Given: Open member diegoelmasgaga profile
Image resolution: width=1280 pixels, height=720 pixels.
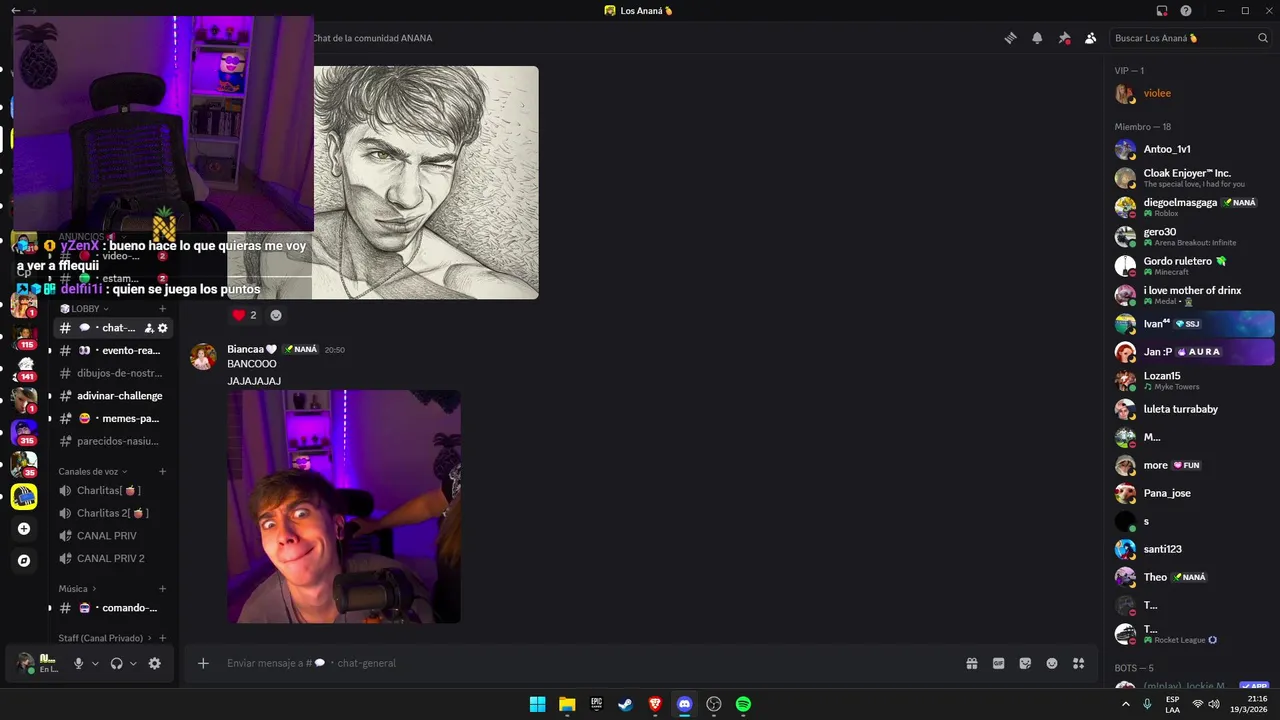Looking at the screenshot, I should pos(1193,207).
